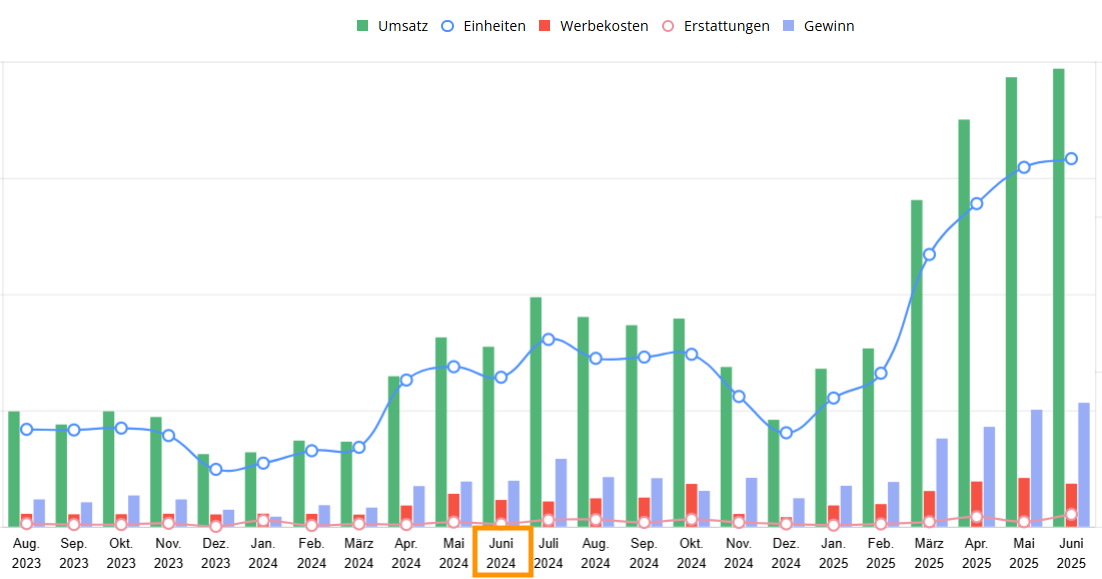Click the Aug. 2023 x-axis label
Image resolution: width=1102 pixels, height=579 pixels.
pos(26,553)
